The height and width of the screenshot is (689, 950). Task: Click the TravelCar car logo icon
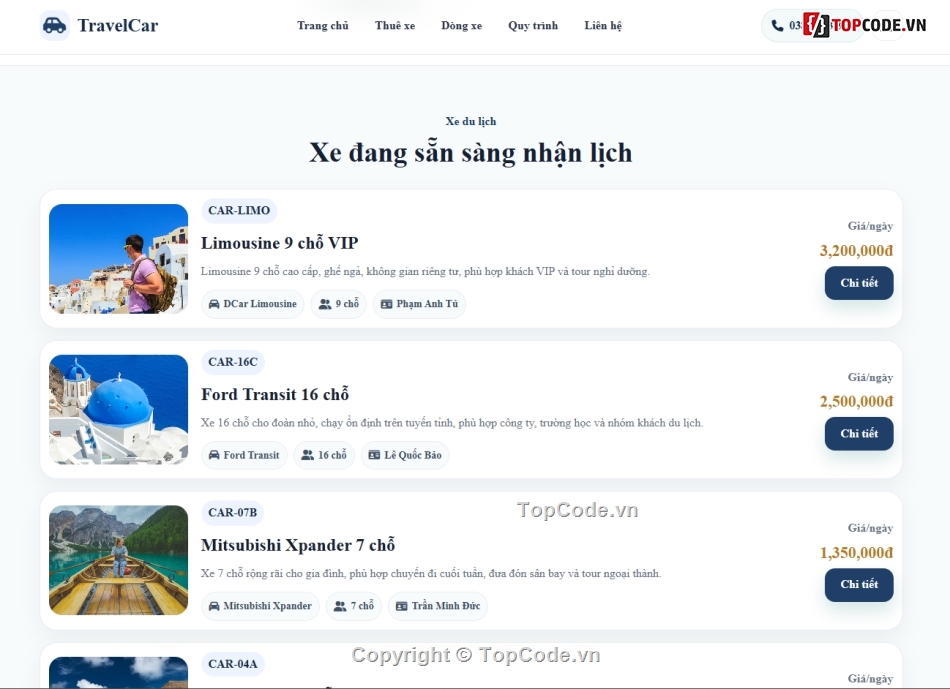point(55,25)
